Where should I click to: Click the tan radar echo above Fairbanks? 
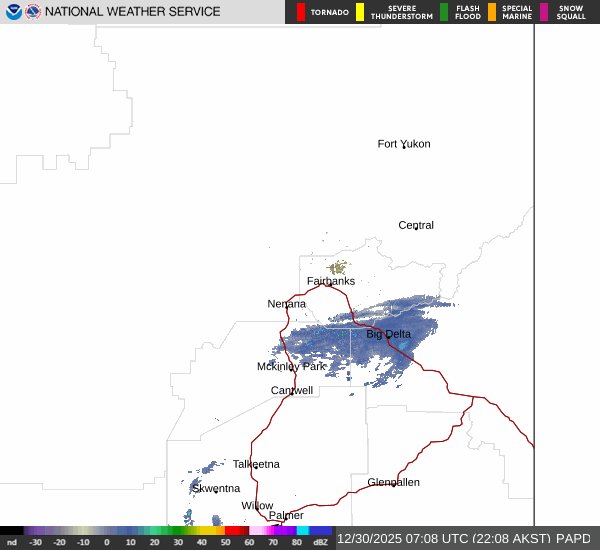click(x=338, y=267)
